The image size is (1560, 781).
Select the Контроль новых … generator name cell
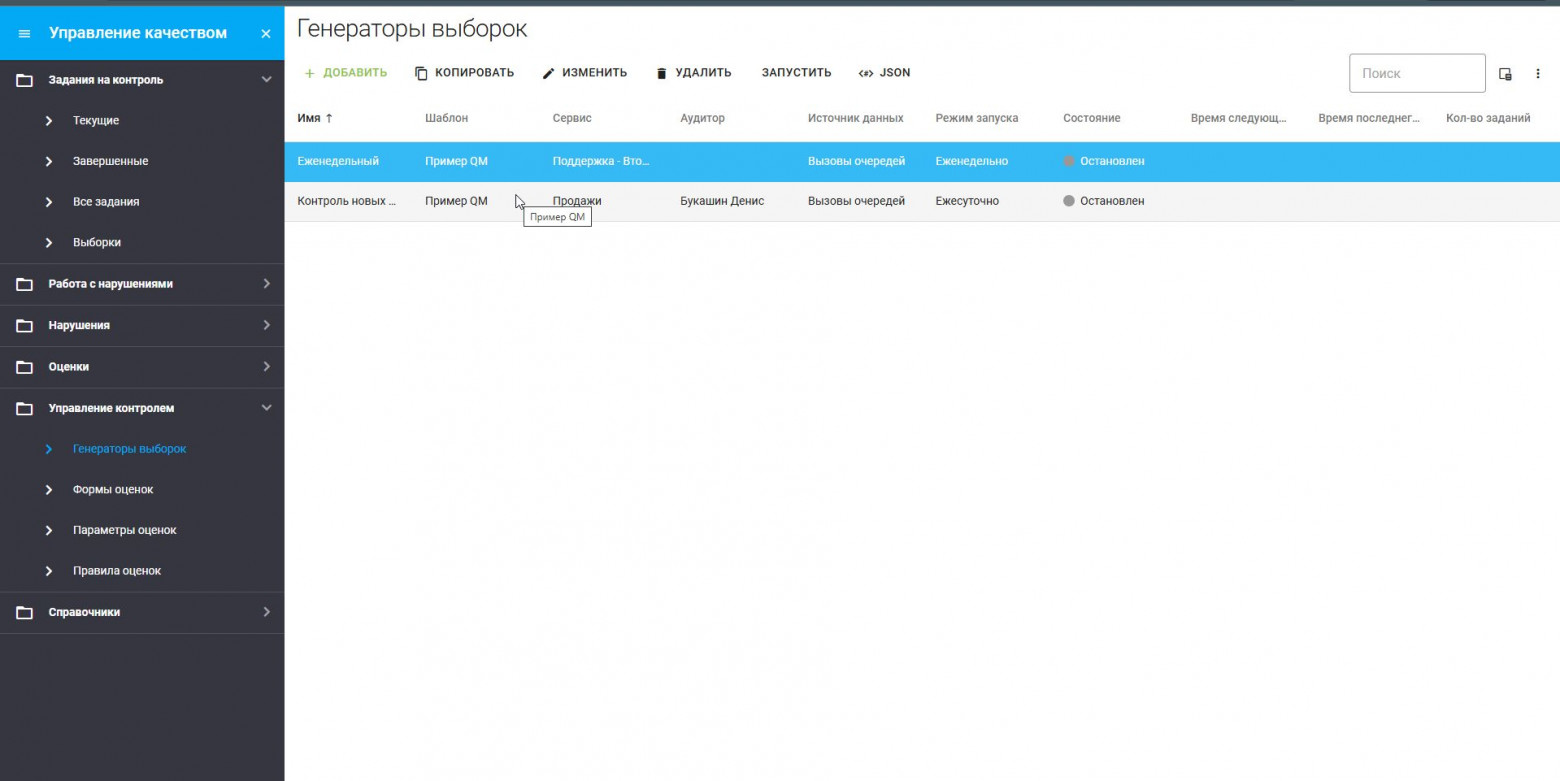(346, 201)
